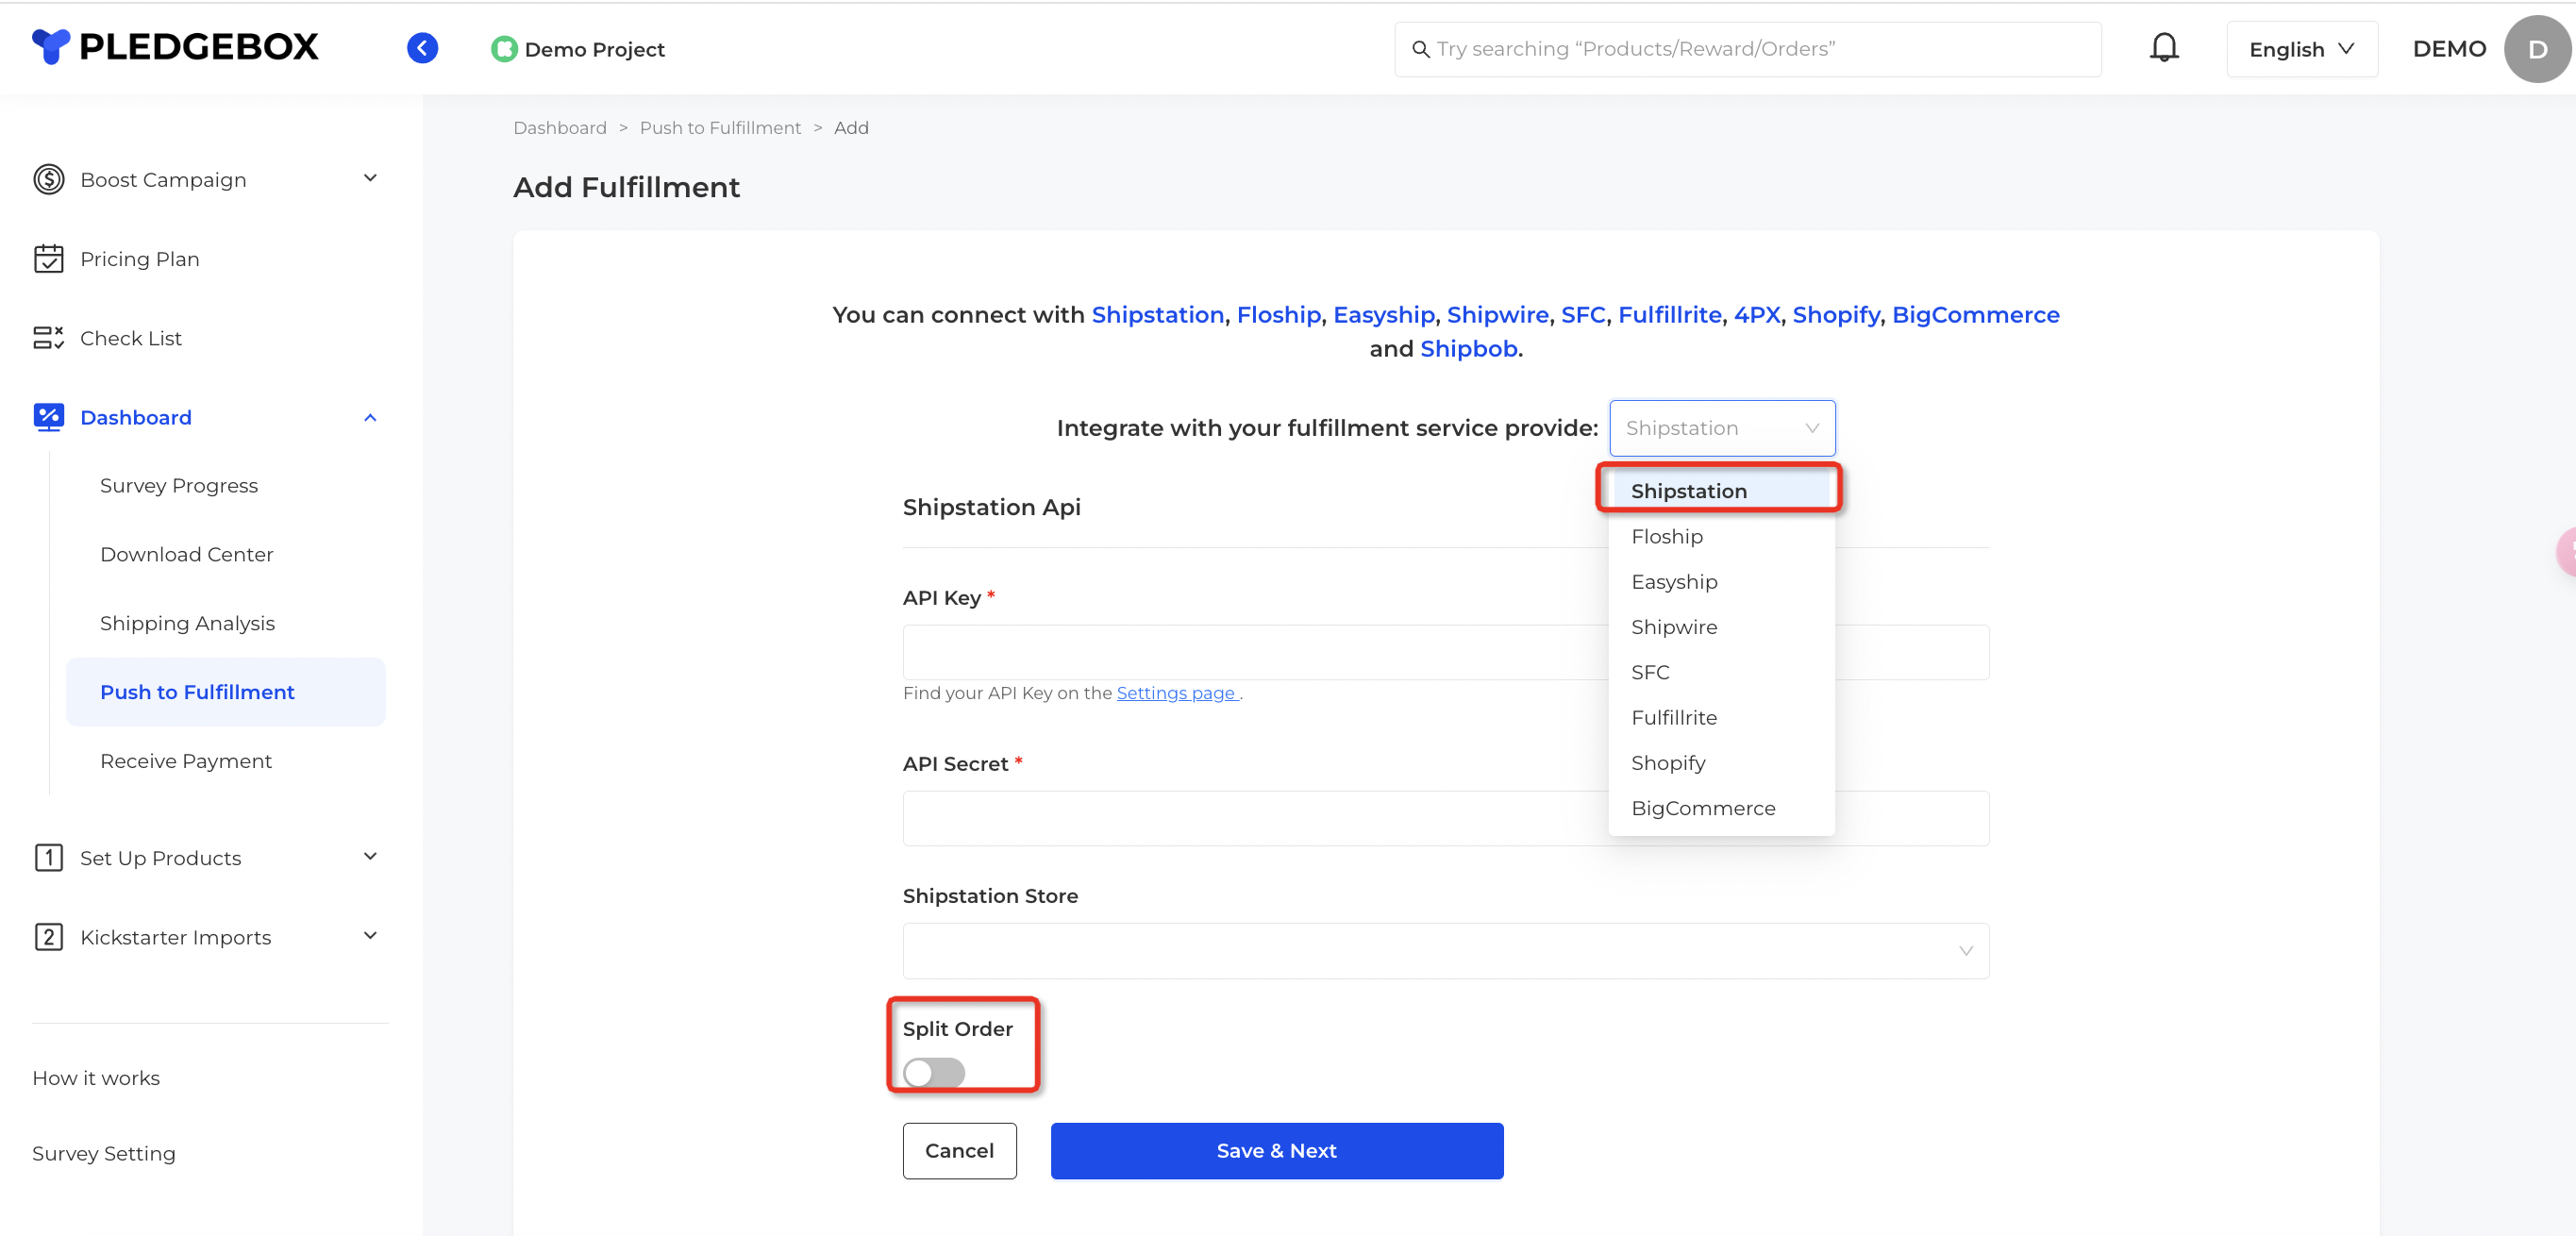The image size is (2576, 1236).
Task: Click Dashboard chart icon
Action: coord(48,417)
